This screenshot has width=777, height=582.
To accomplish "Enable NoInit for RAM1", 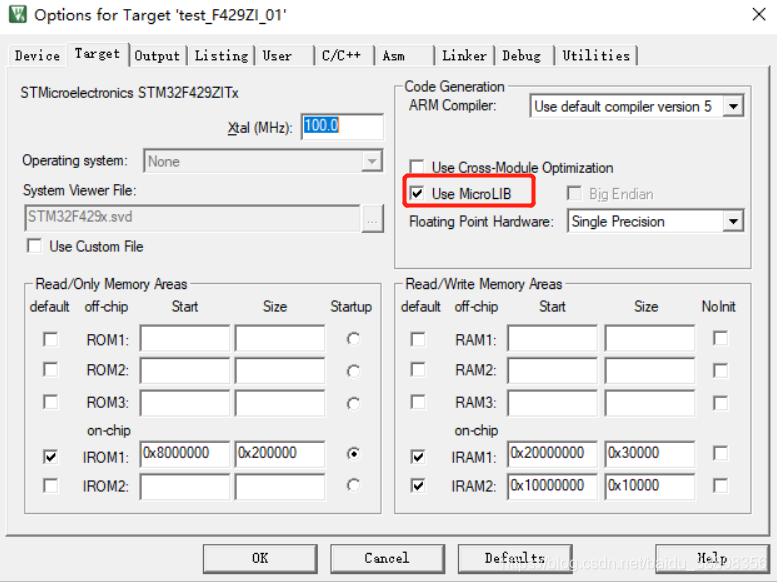I will [721, 339].
